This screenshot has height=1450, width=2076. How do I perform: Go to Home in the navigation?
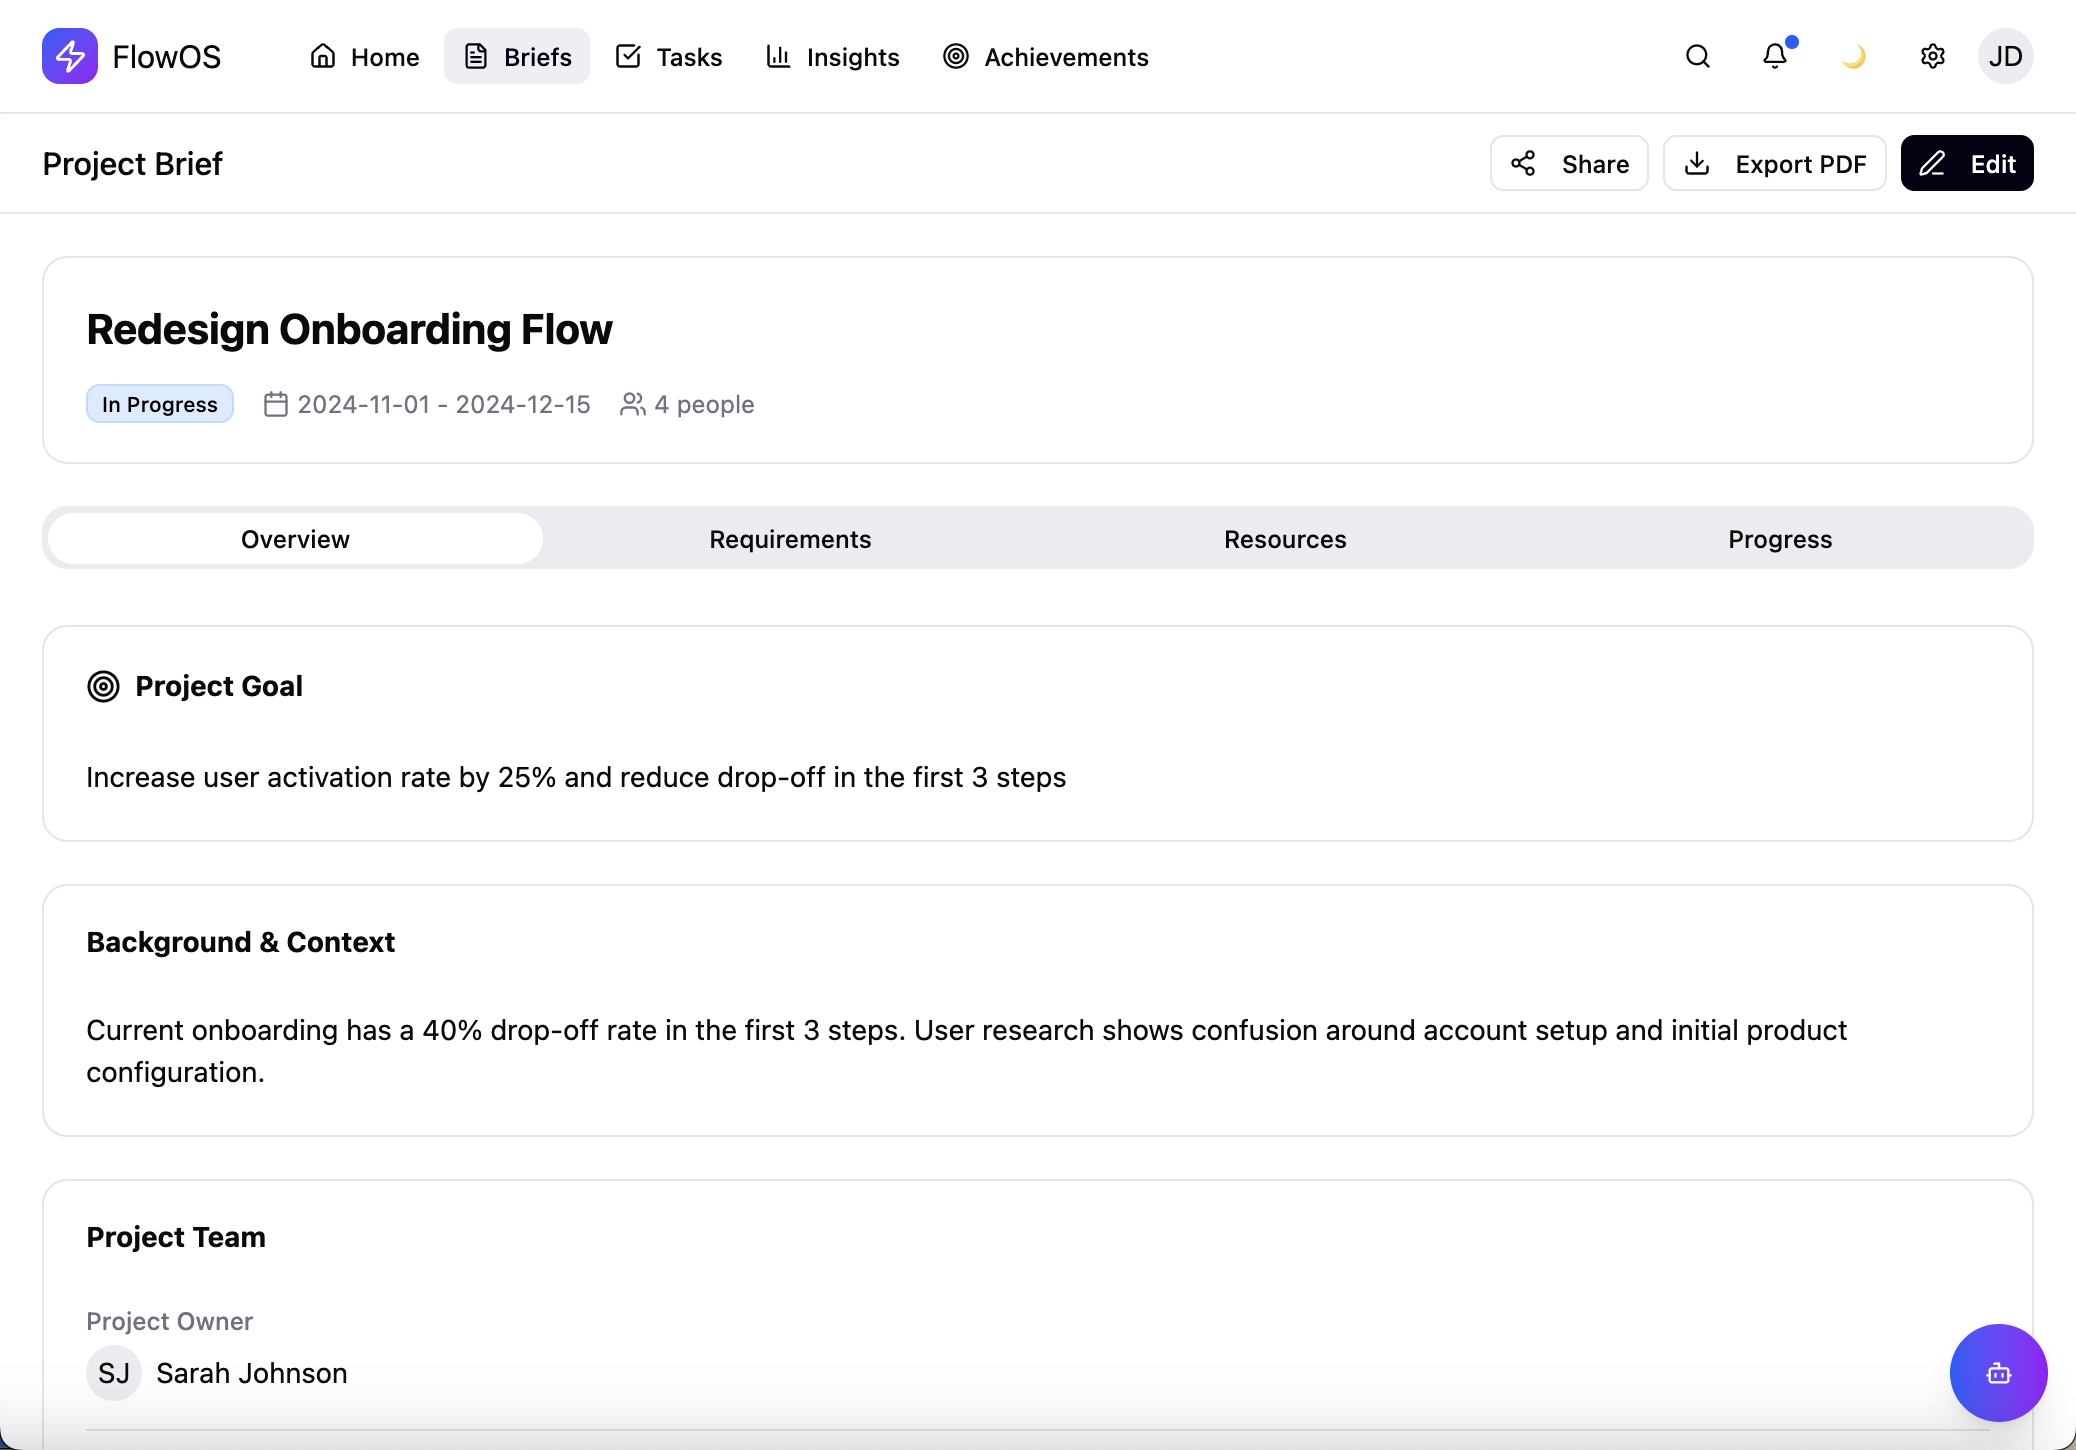click(x=364, y=57)
